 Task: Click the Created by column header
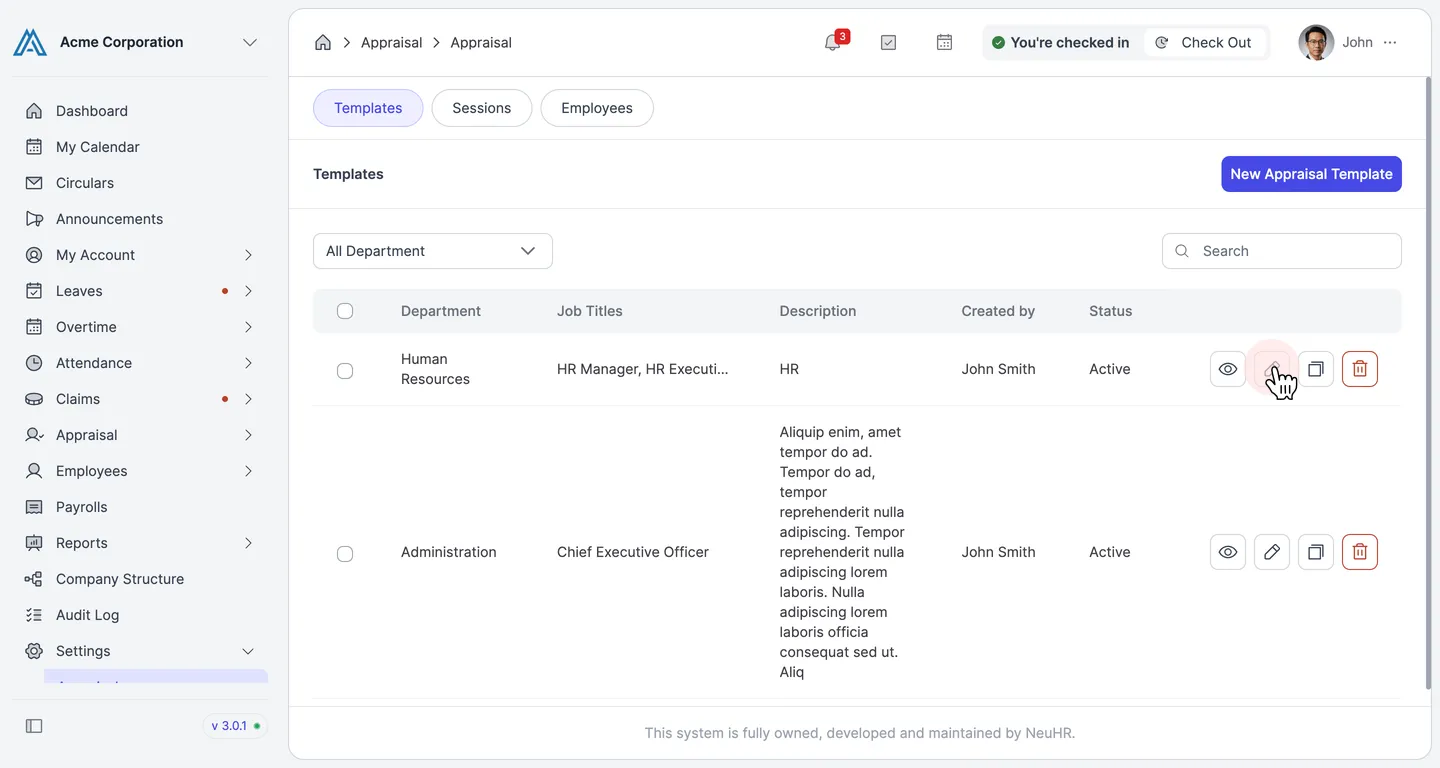pos(998,311)
